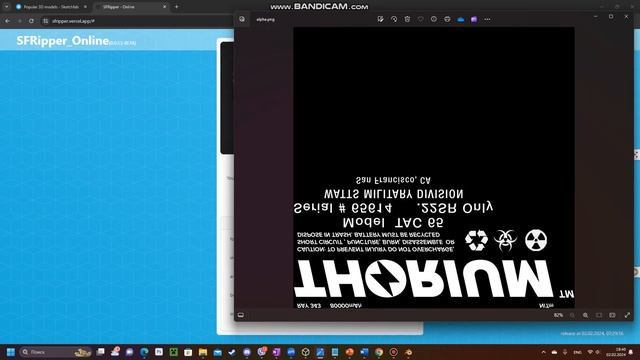Open the browser tab search dropdown arrow
The height and width of the screenshot is (360, 640).
click(x=6, y=7)
